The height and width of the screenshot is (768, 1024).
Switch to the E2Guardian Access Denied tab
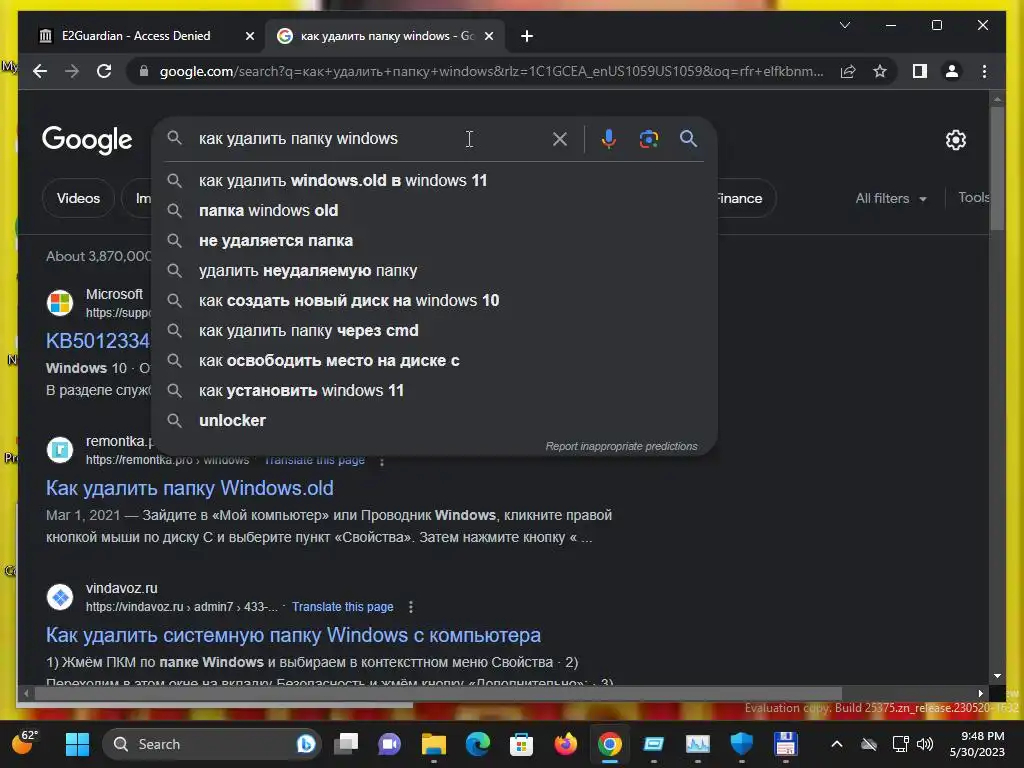pyautogui.click(x=136, y=36)
